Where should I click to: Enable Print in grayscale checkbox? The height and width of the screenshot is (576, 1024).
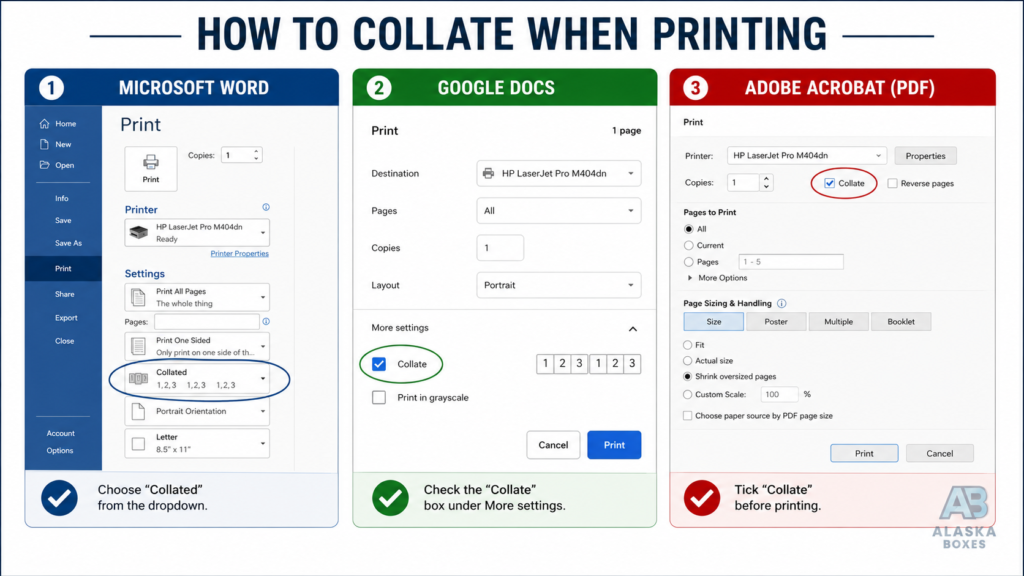pos(379,397)
